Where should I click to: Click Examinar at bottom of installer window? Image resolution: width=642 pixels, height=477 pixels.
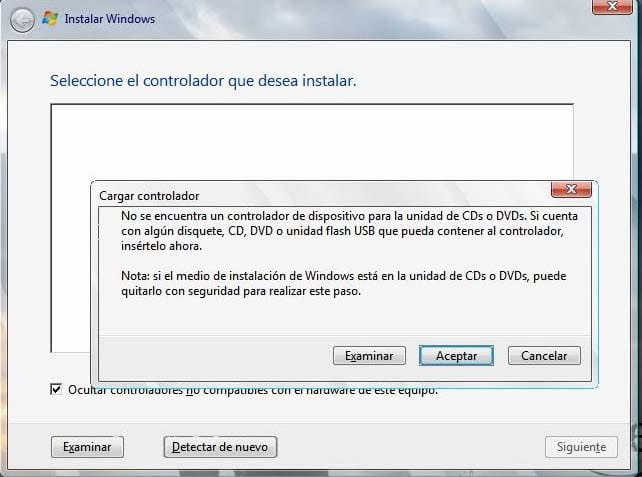point(87,447)
